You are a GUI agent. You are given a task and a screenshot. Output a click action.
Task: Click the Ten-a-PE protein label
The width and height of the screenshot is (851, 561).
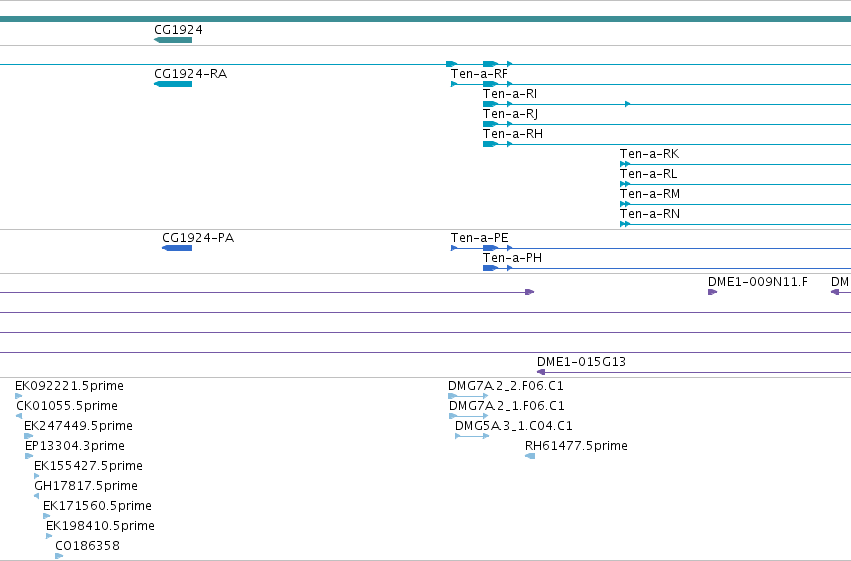[479, 238]
